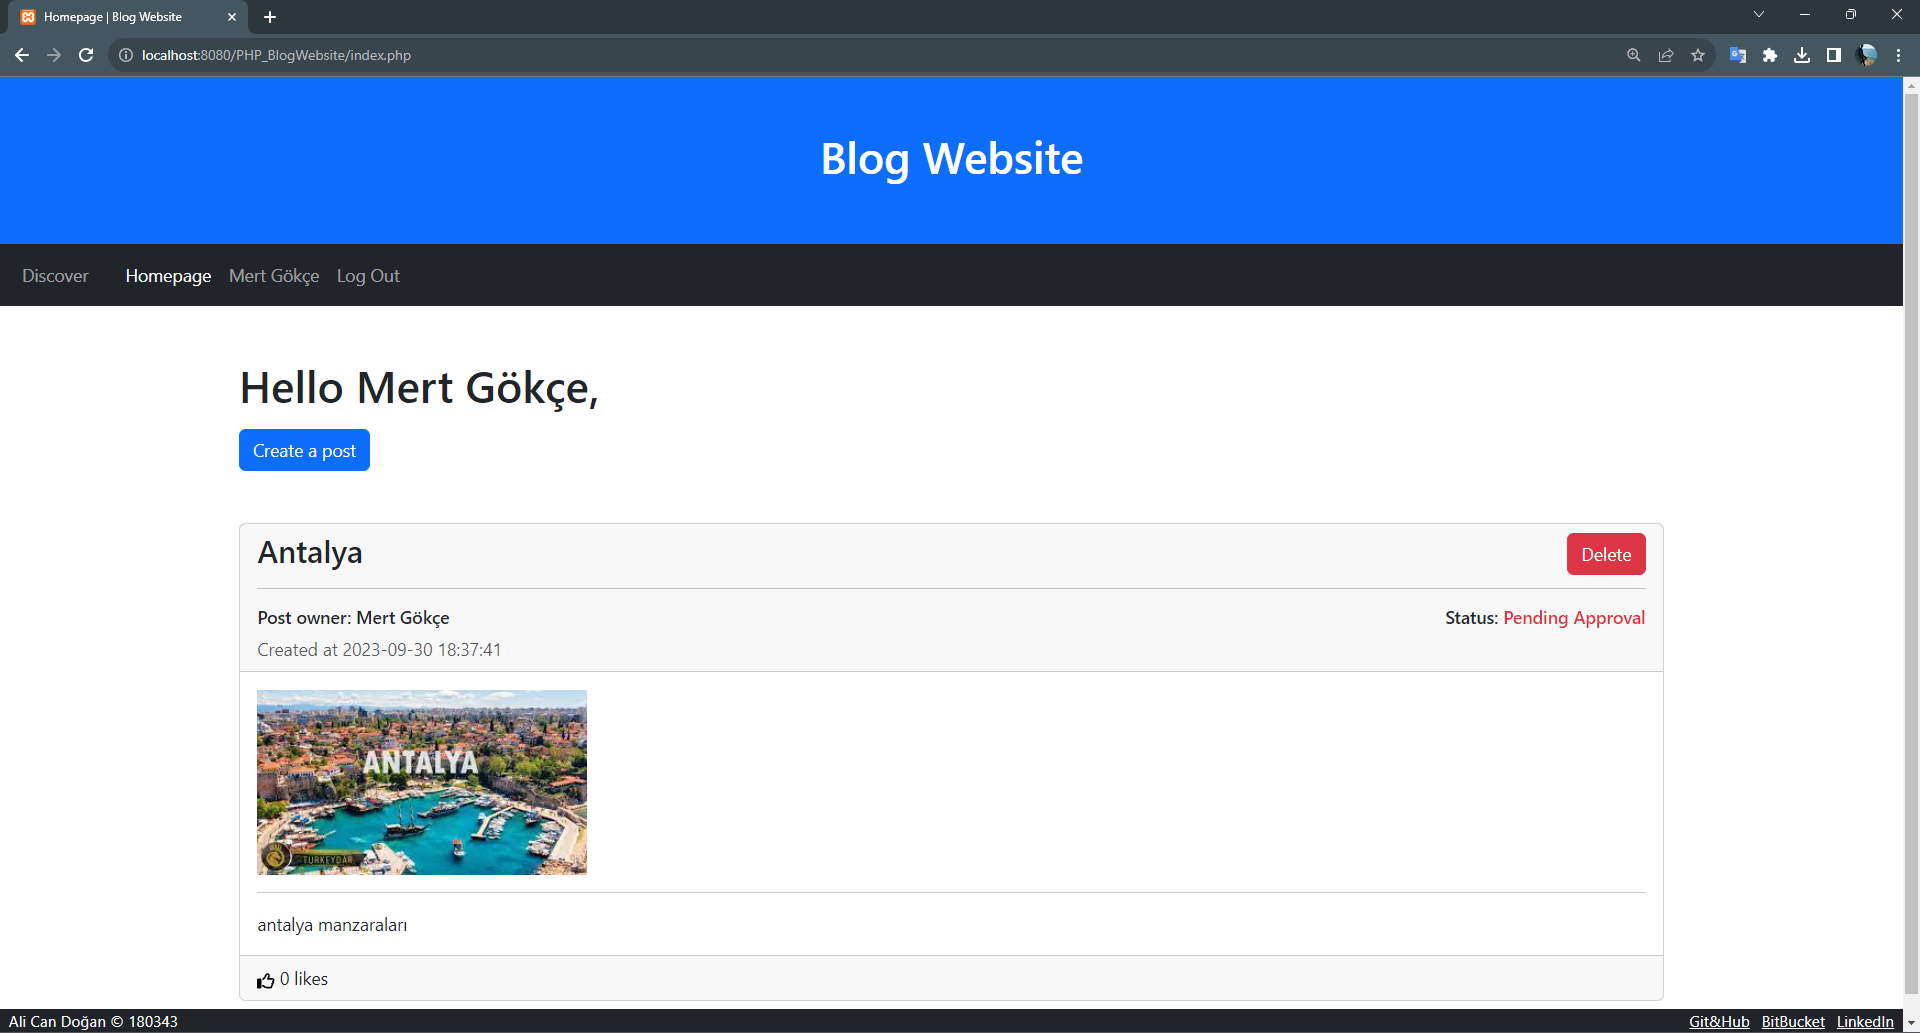Delete the Antalya post
The image size is (1920, 1033).
pos(1605,553)
